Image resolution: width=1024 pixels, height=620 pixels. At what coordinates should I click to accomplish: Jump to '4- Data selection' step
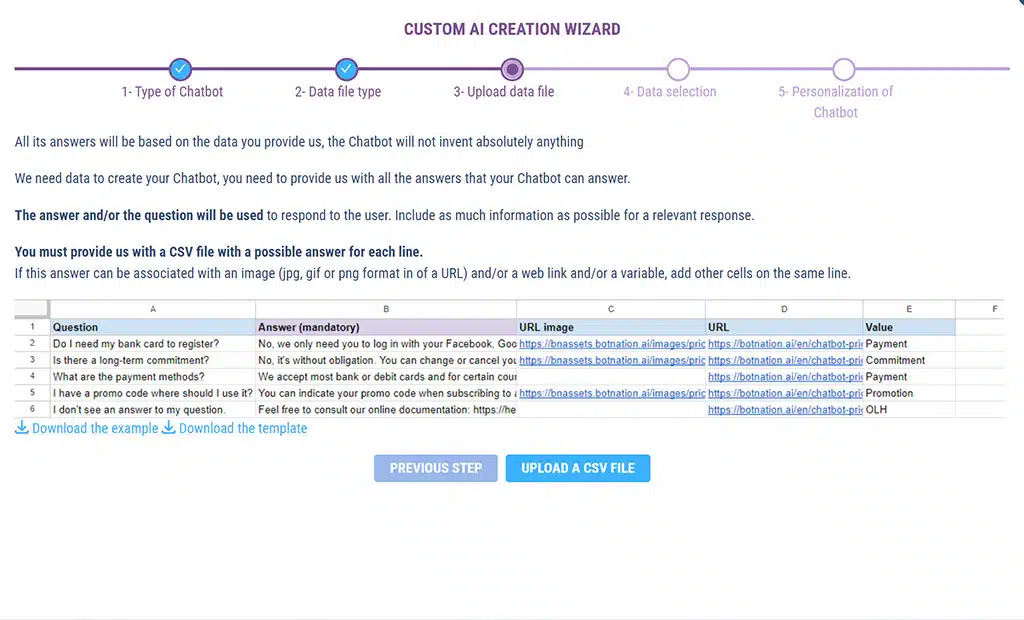(670, 92)
